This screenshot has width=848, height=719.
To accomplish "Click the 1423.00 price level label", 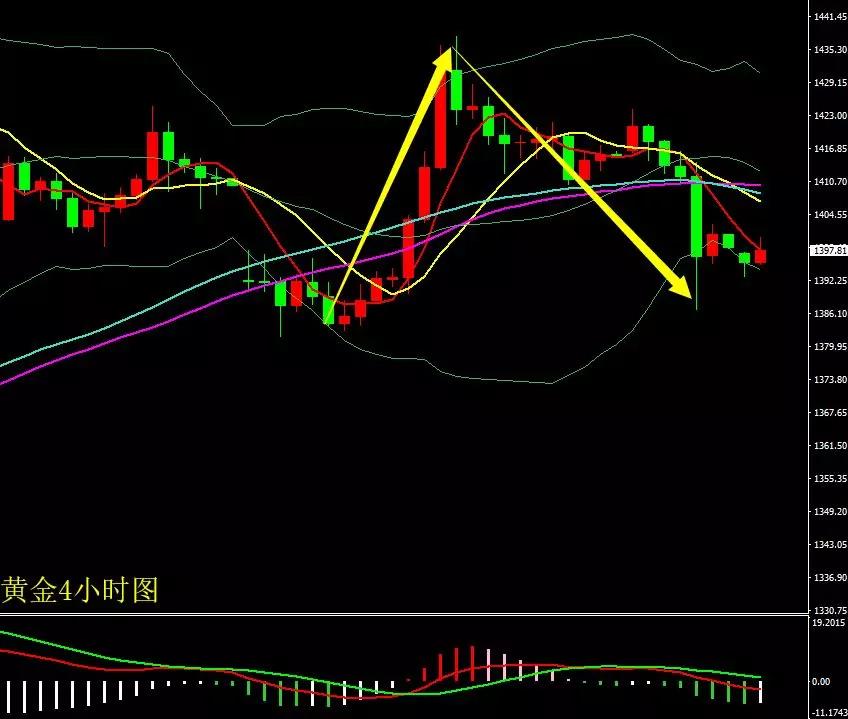I will tap(830, 116).
